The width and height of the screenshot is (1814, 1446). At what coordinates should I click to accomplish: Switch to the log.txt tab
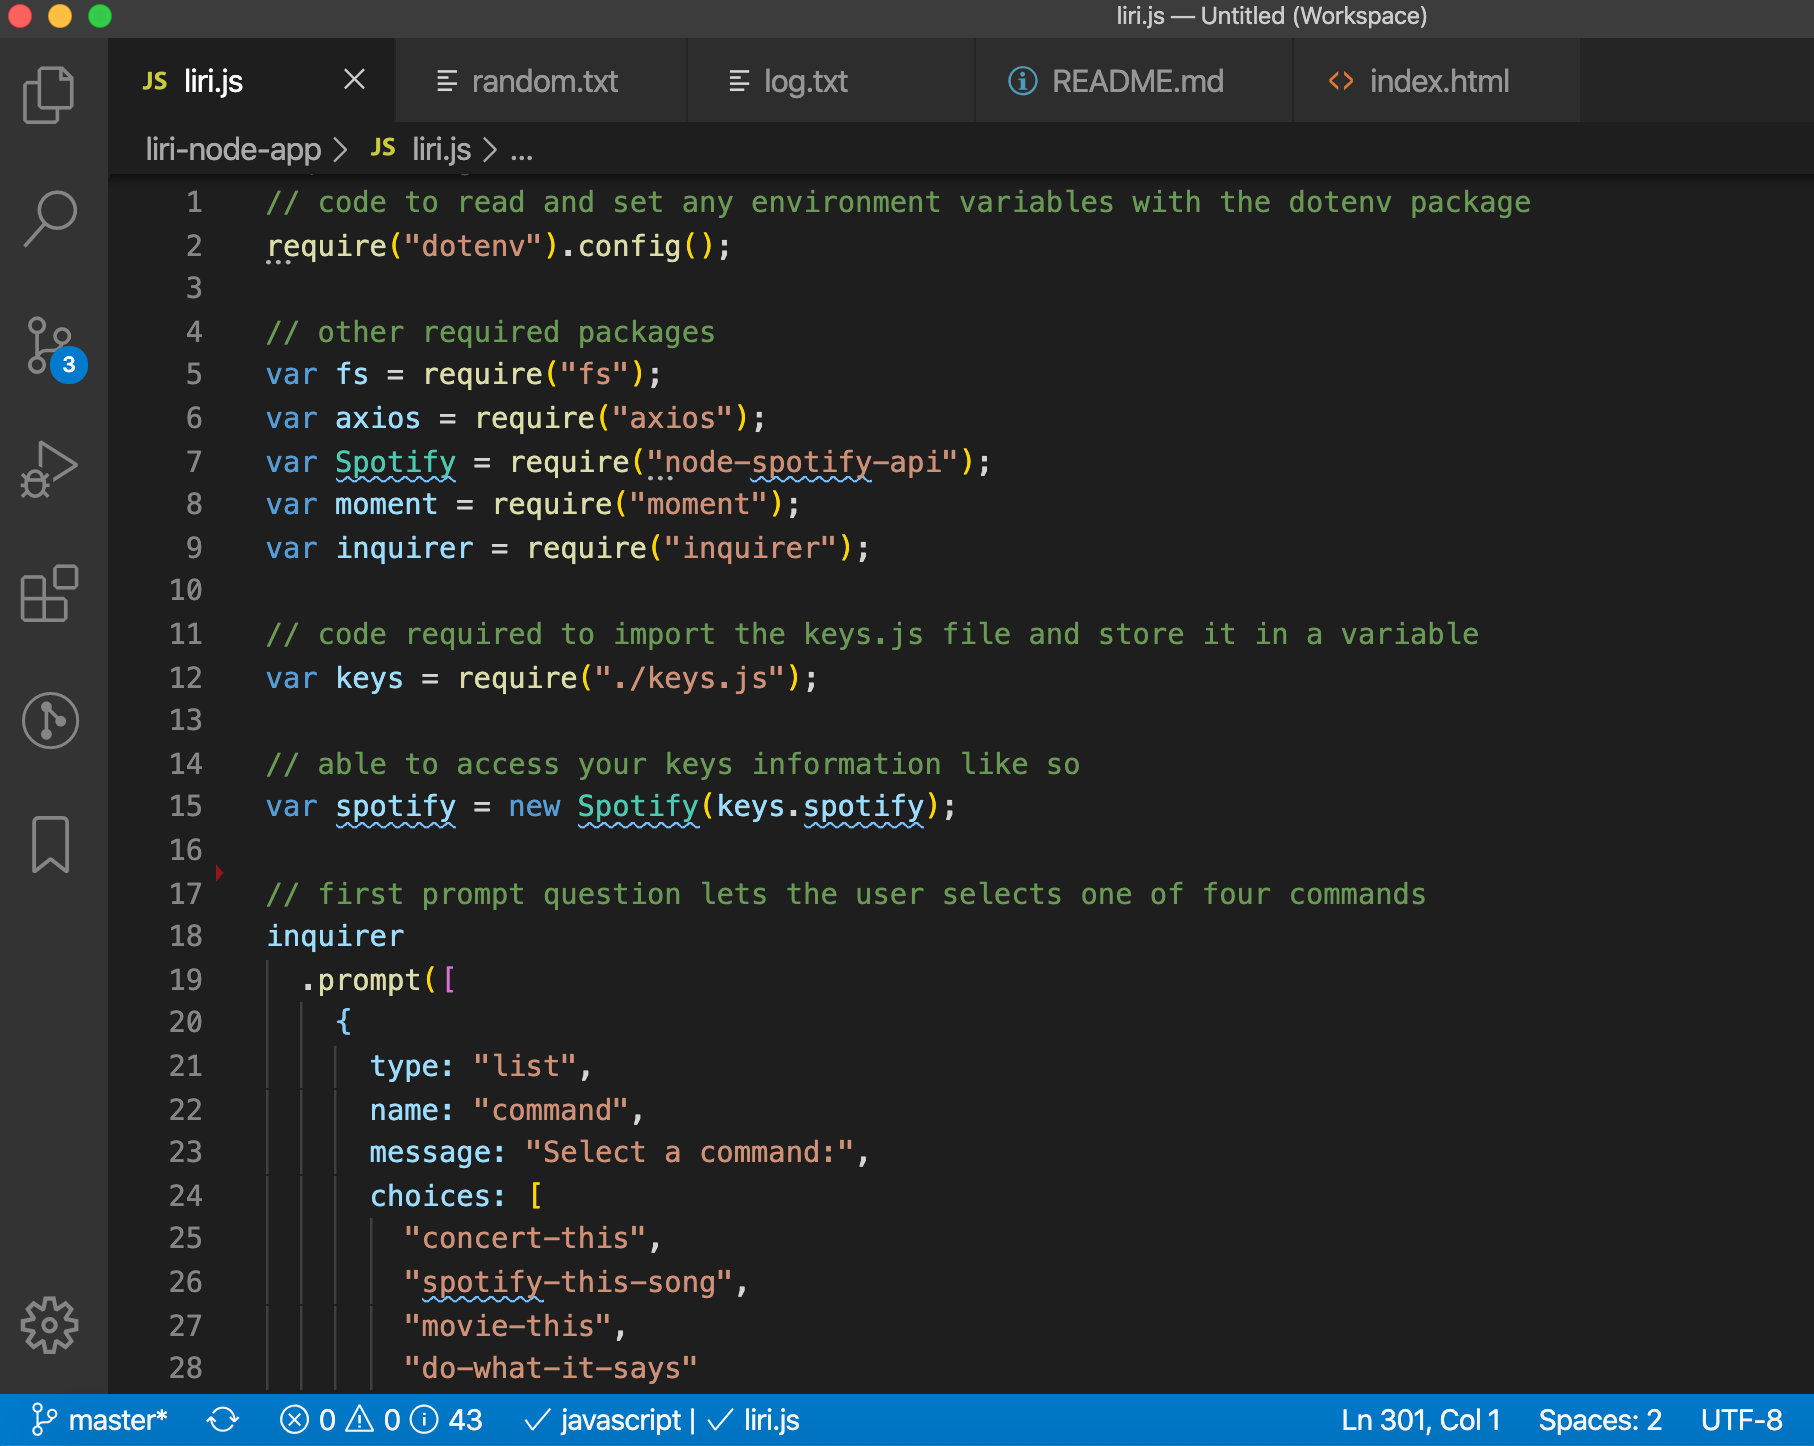coord(830,81)
